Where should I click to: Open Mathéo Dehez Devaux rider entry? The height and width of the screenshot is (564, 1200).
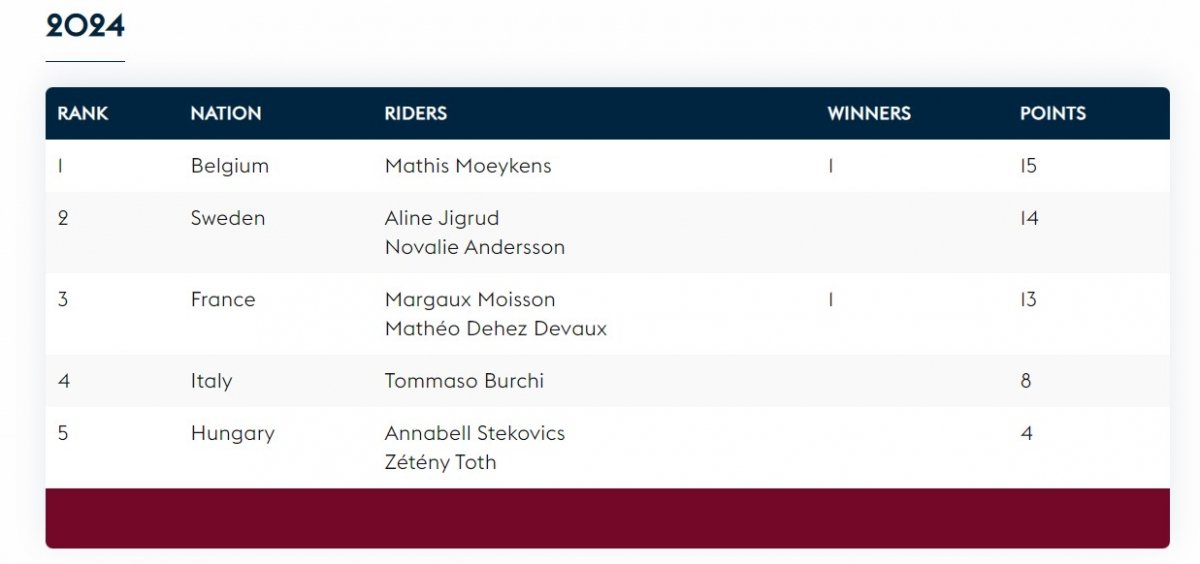[x=496, y=328]
